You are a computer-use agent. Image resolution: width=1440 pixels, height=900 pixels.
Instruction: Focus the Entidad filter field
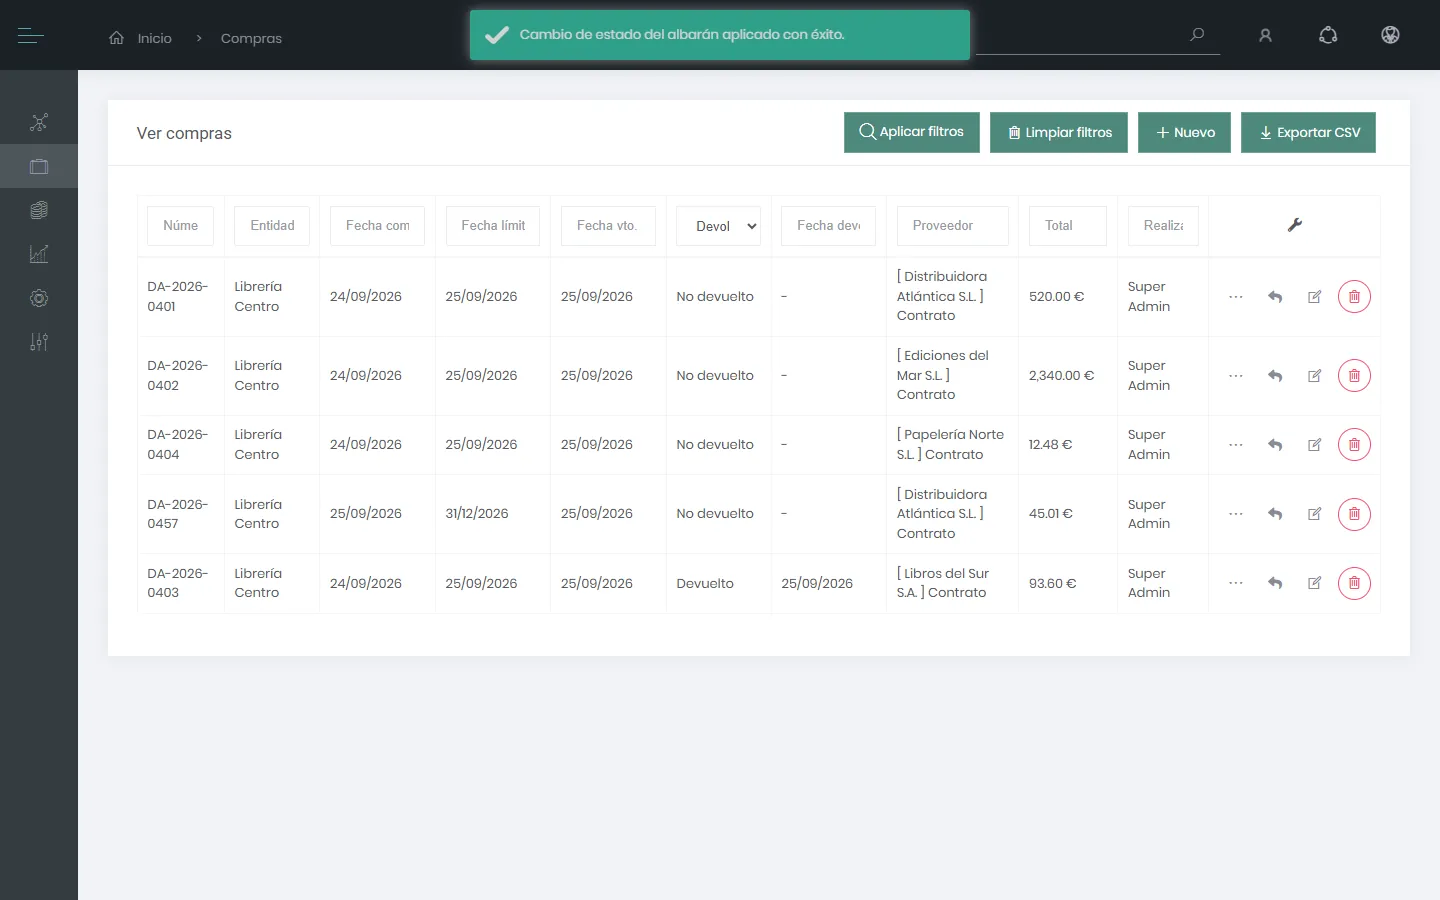(x=272, y=226)
